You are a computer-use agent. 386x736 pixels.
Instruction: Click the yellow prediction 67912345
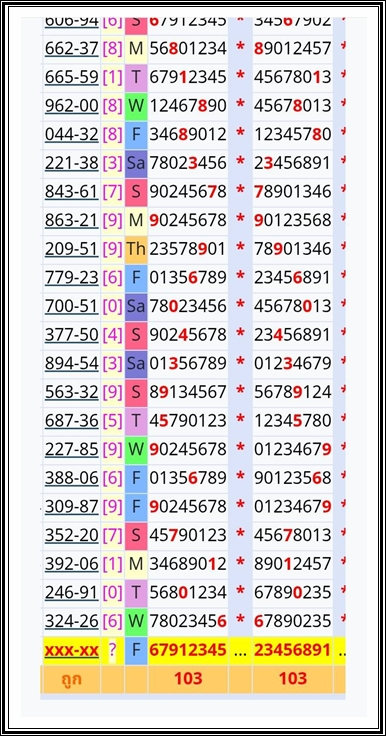[x=188, y=651]
